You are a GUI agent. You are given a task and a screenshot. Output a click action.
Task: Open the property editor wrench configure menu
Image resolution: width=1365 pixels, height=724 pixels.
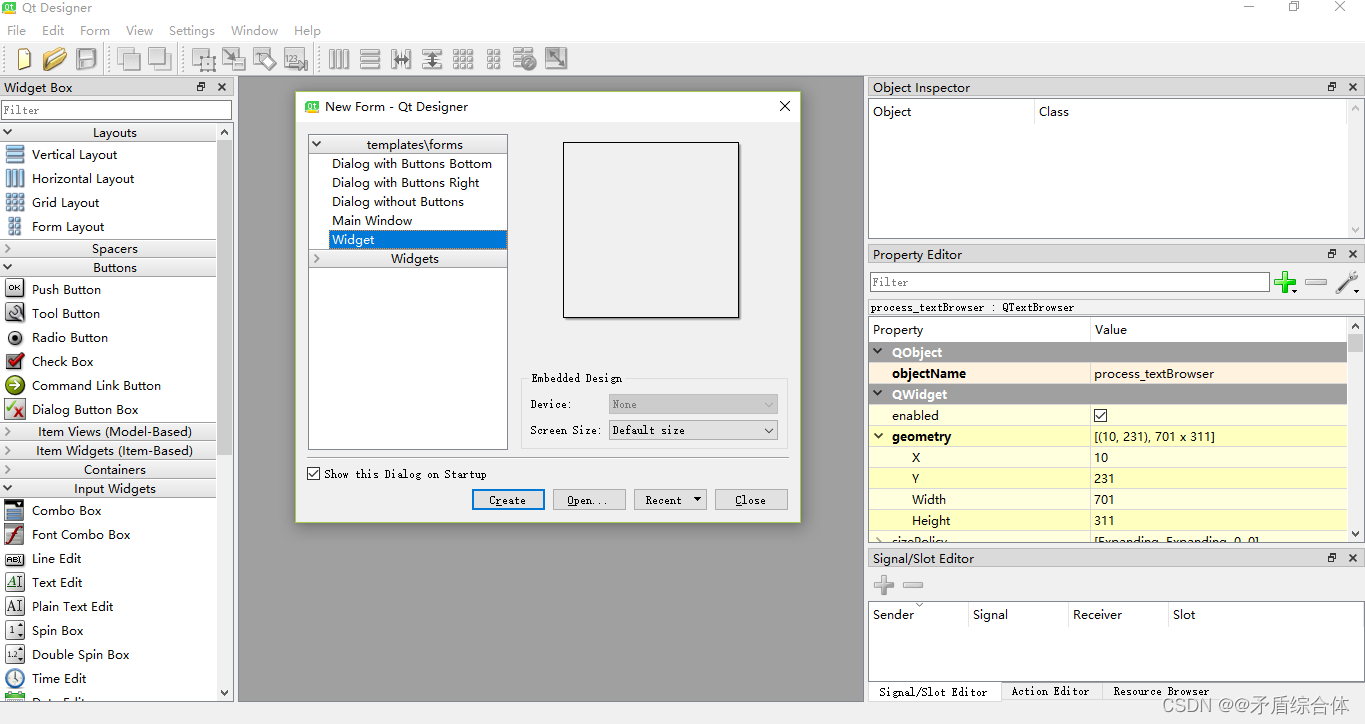pos(1347,283)
